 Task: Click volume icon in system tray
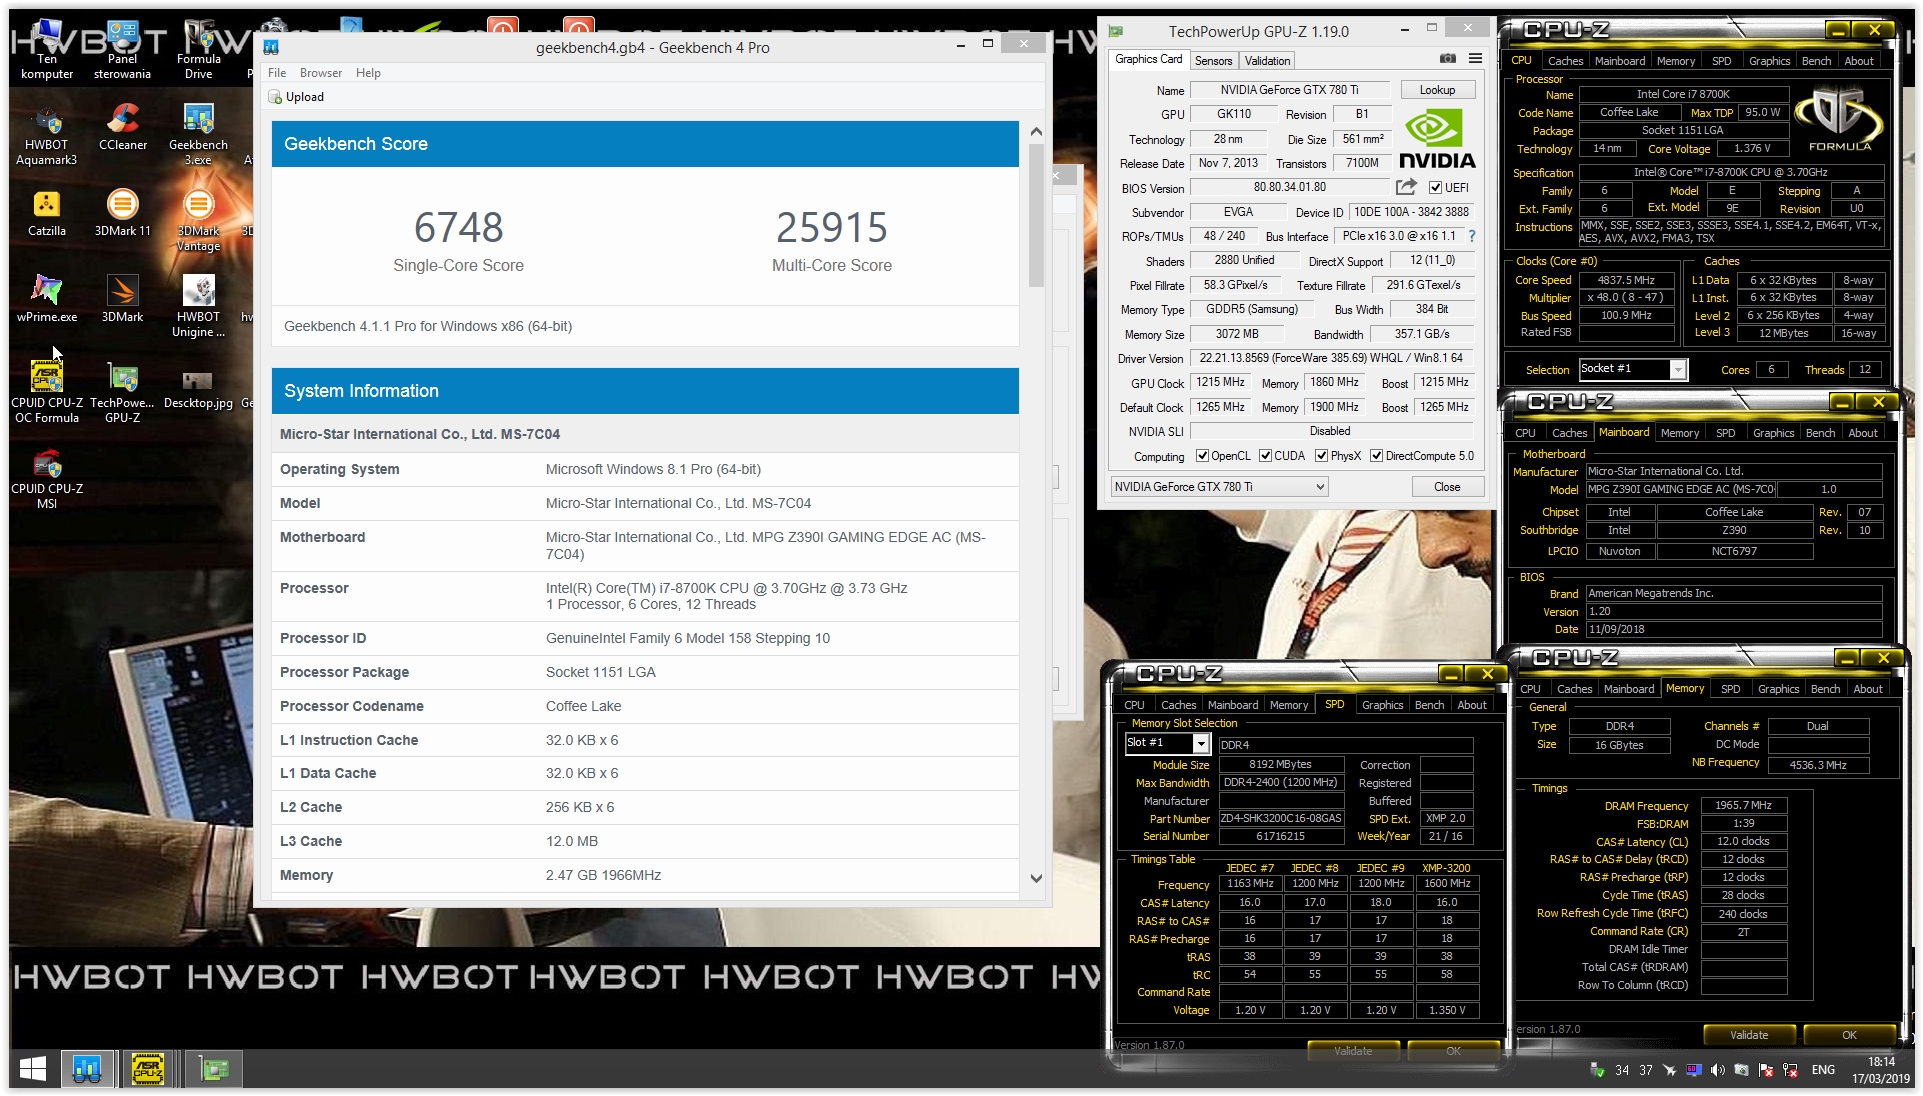coord(1717,1070)
